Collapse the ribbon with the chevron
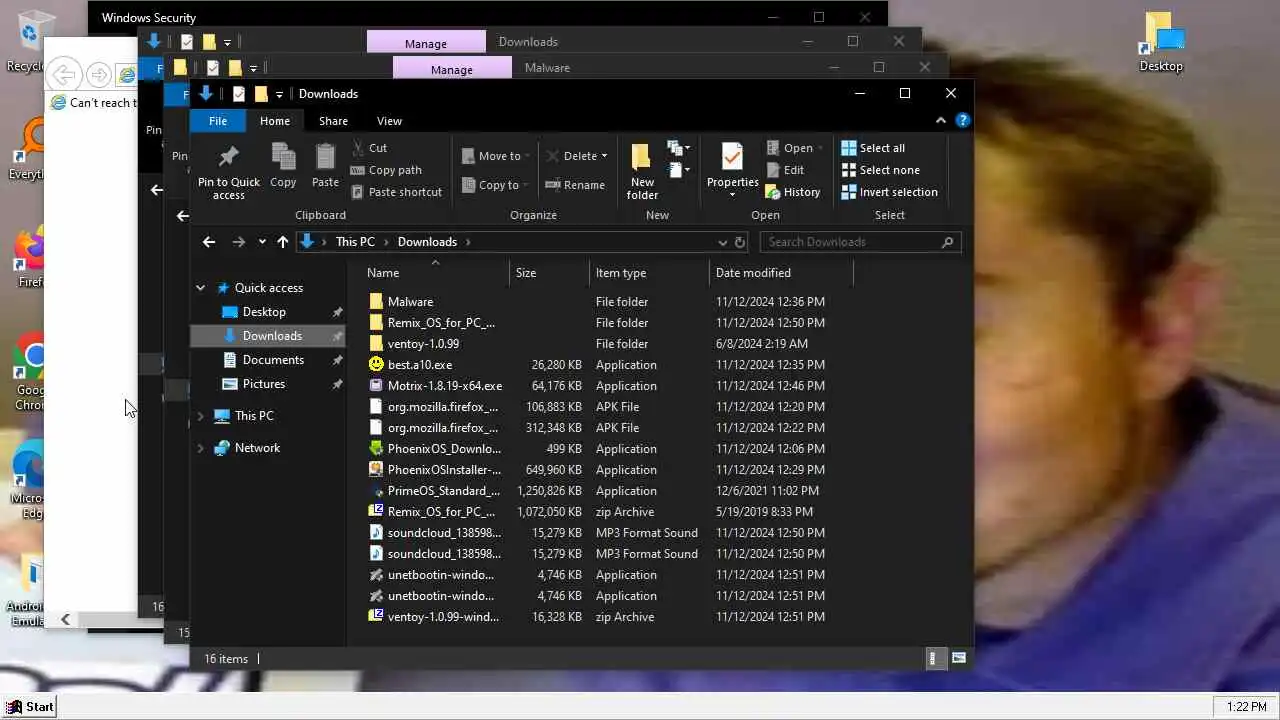The width and height of the screenshot is (1280, 720). pos(940,120)
